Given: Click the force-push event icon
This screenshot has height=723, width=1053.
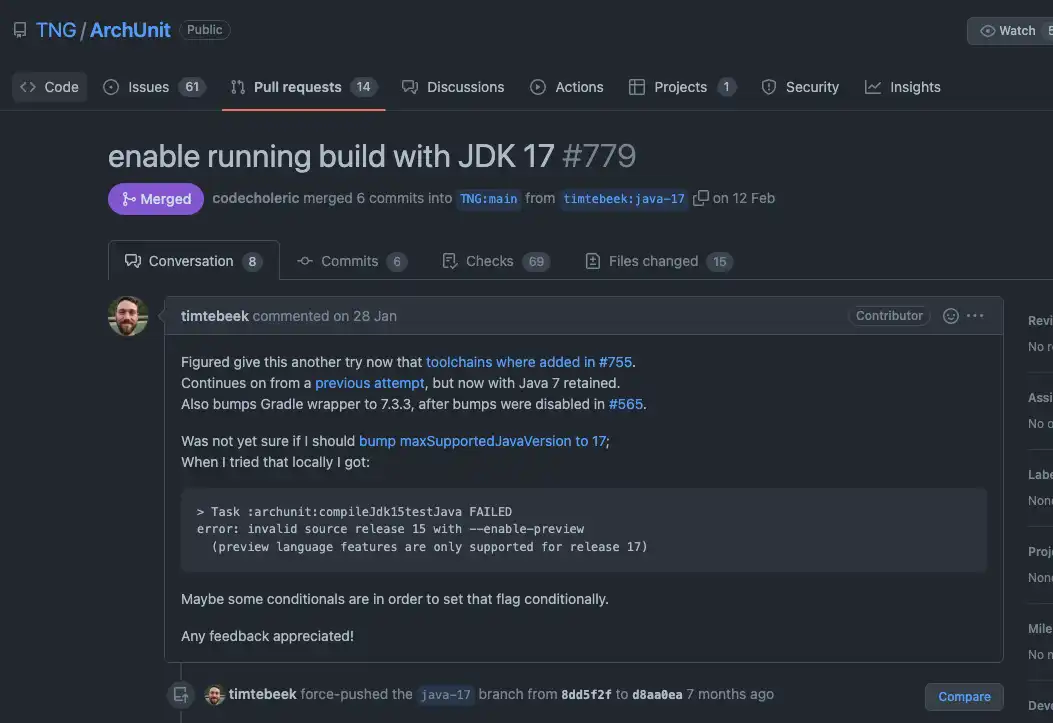Looking at the screenshot, I should [x=181, y=695].
